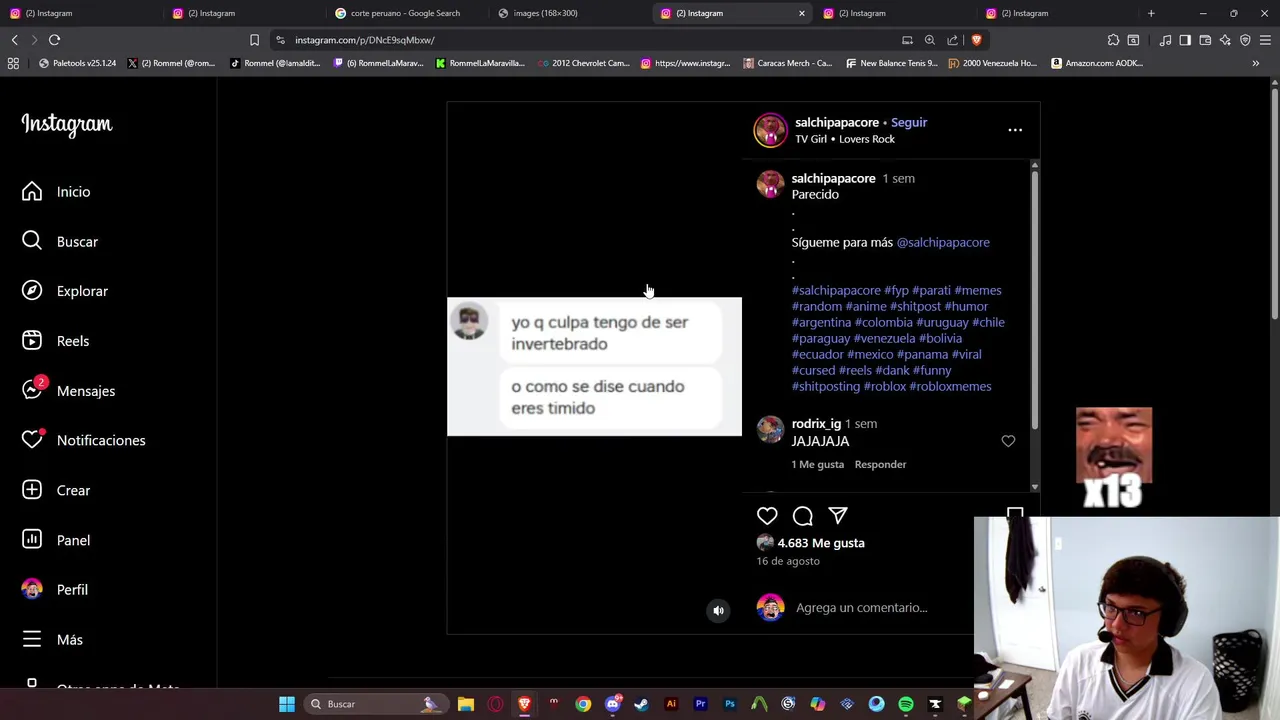View '1 Me gusta' on comment
Image resolution: width=1280 pixels, height=720 pixels.
(818, 464)
